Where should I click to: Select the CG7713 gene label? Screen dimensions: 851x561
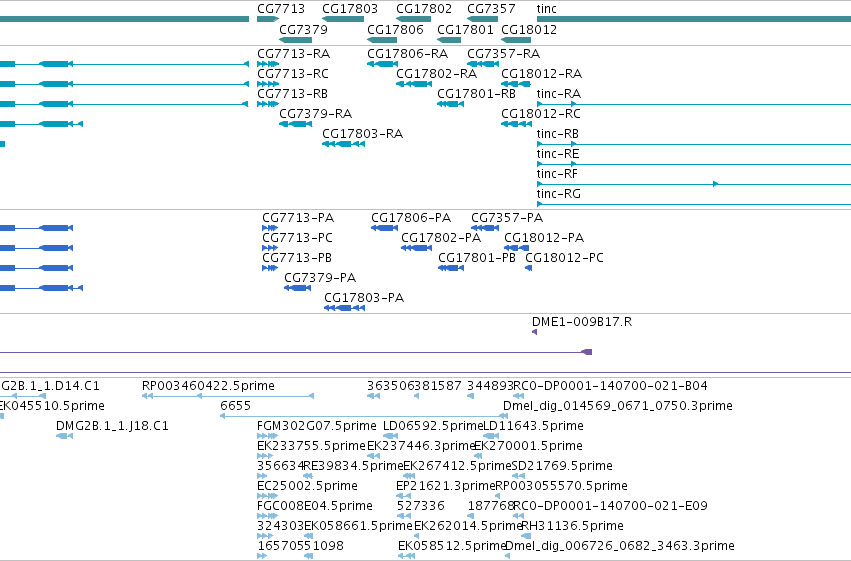tap(281, 9)
